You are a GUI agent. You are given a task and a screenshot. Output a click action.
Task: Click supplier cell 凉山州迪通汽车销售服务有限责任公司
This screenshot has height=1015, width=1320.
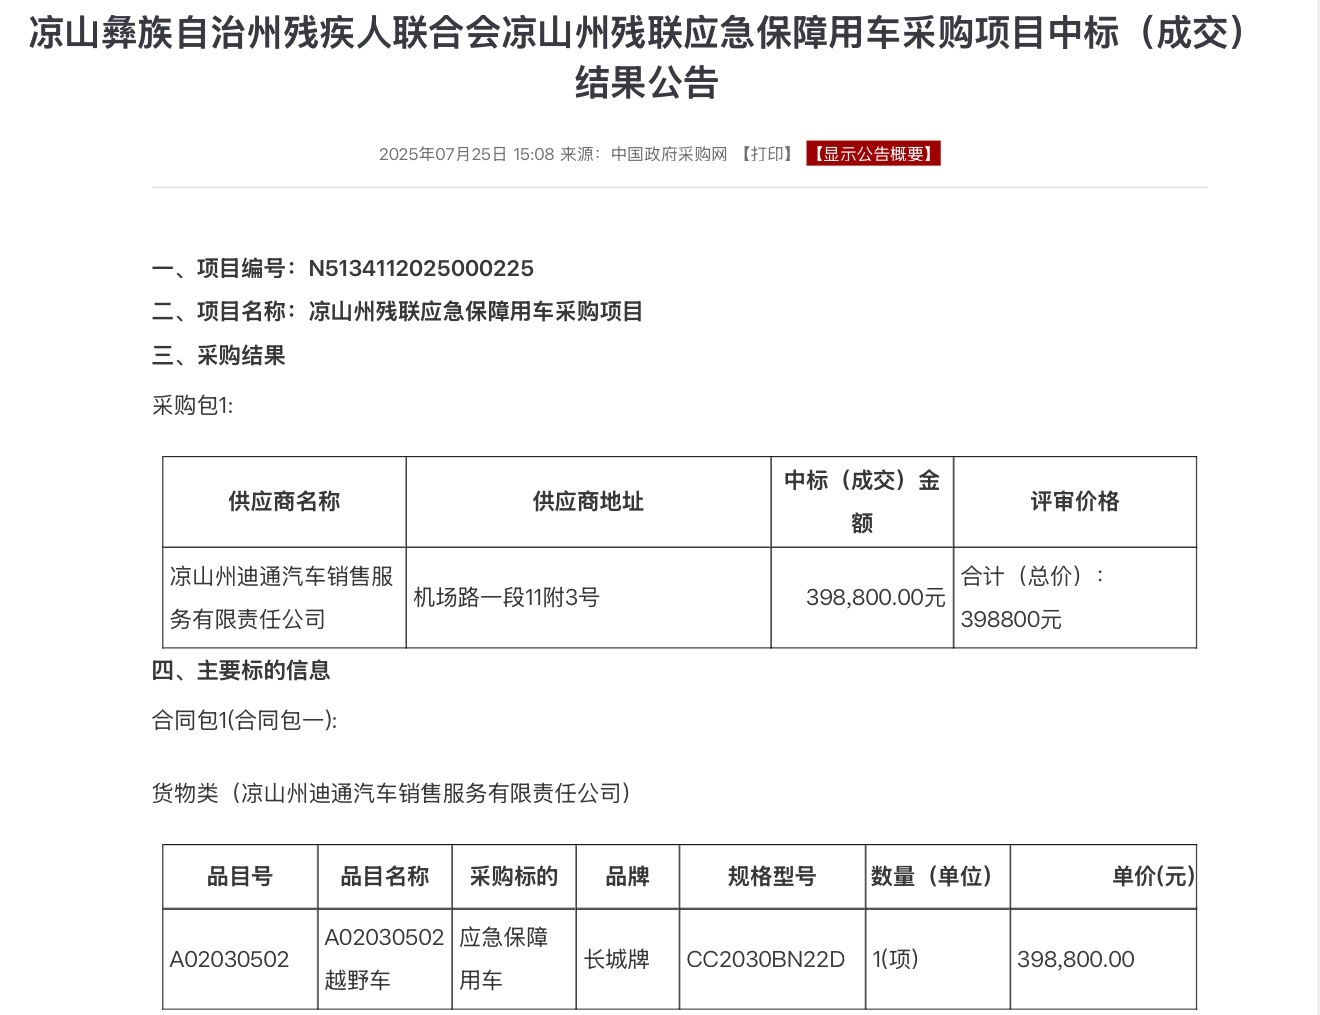pos(284,598)
